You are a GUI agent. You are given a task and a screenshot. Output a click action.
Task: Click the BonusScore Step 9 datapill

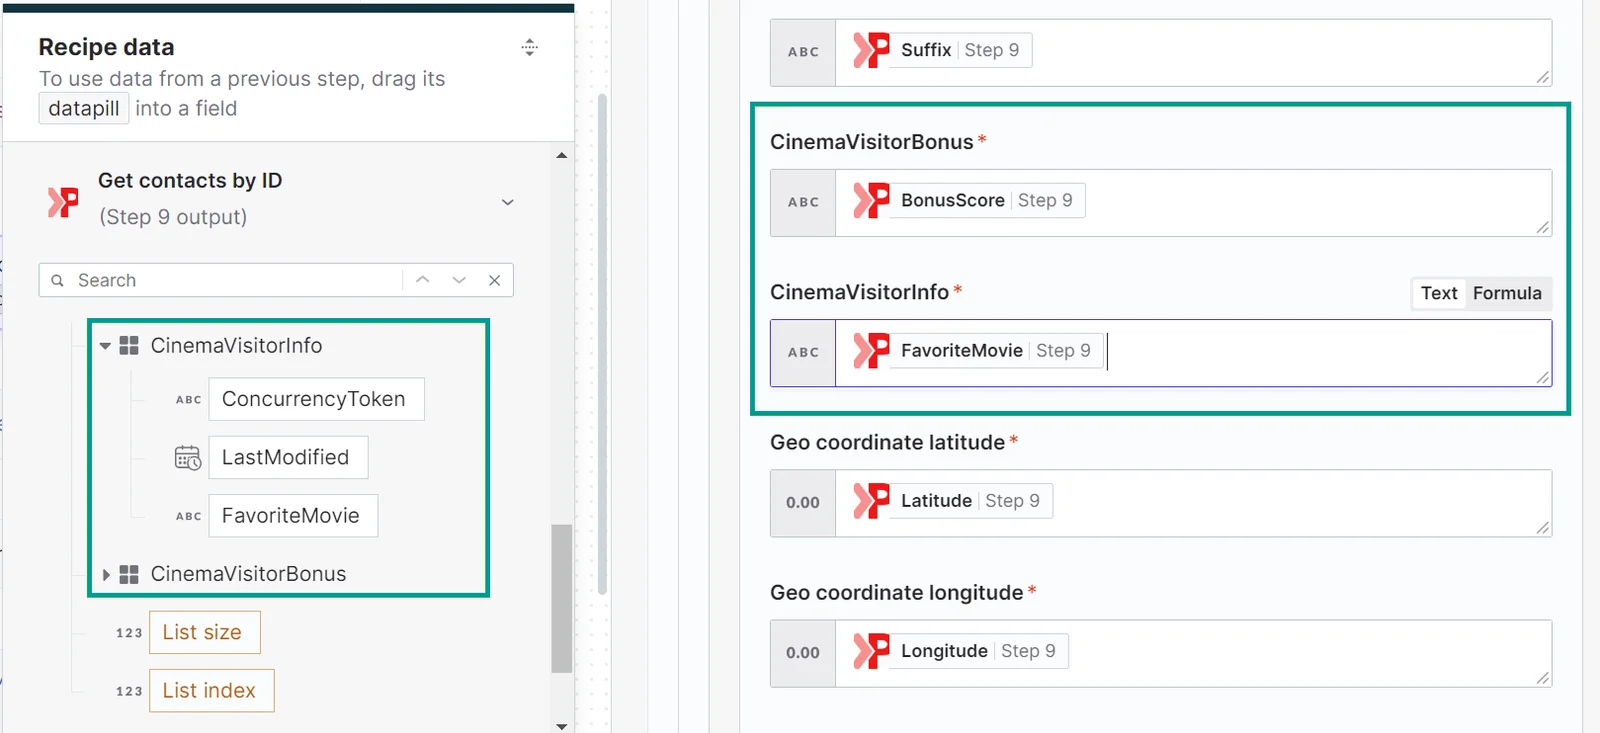pos(969,200)
